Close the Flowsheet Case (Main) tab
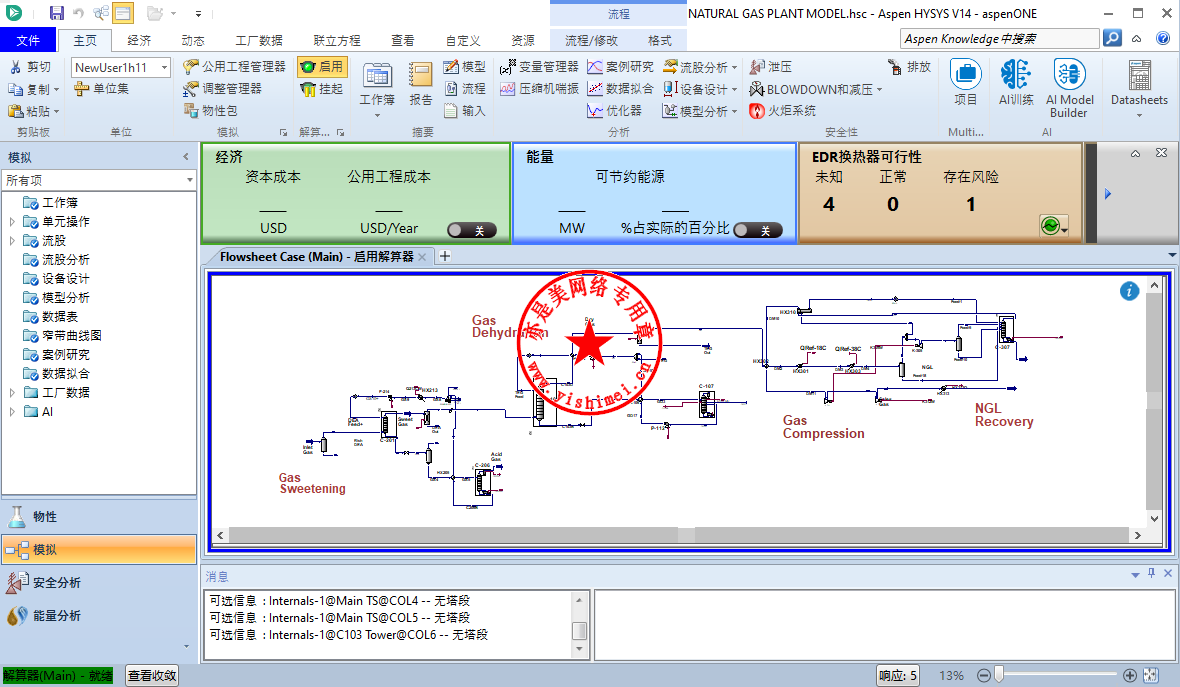Image resolution: width=1180 pixels, height=687 pixels. (422, 257)
